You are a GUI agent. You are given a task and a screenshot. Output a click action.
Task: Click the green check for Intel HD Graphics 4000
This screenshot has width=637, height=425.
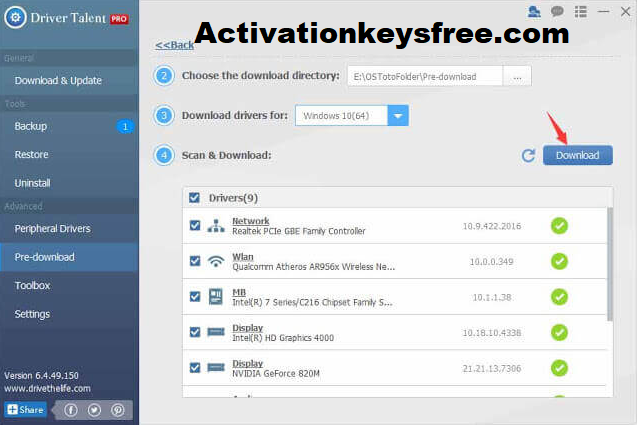pyautogui.click(x=559, y=332)
